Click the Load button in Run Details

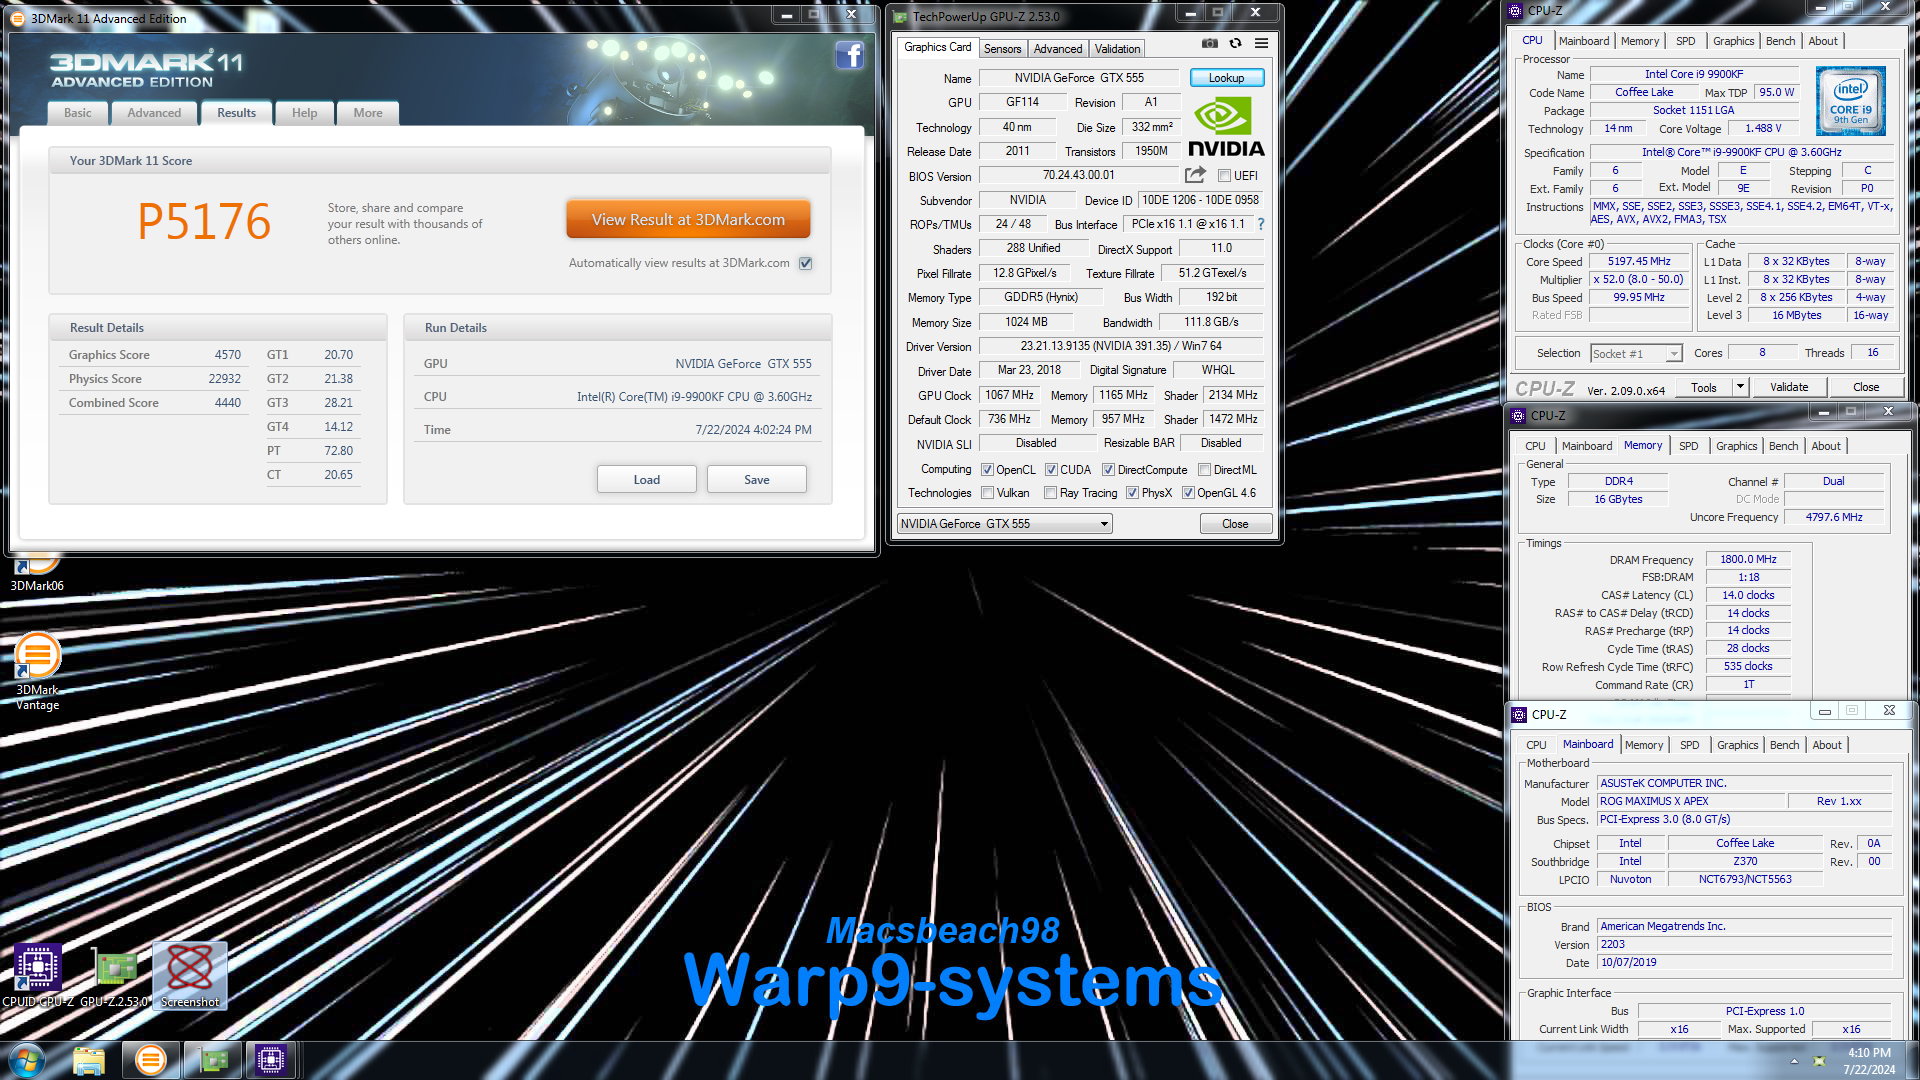[x=646, y=480]
